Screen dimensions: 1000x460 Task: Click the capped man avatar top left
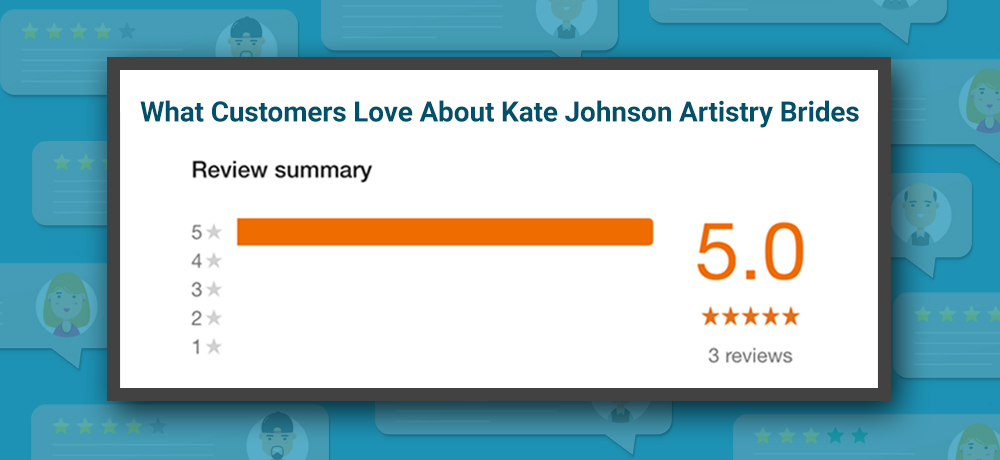point(246,38)
